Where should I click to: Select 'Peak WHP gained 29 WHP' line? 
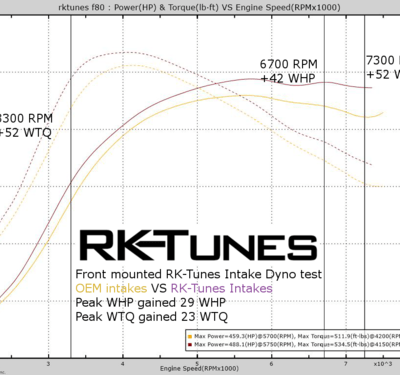(151, 303)
